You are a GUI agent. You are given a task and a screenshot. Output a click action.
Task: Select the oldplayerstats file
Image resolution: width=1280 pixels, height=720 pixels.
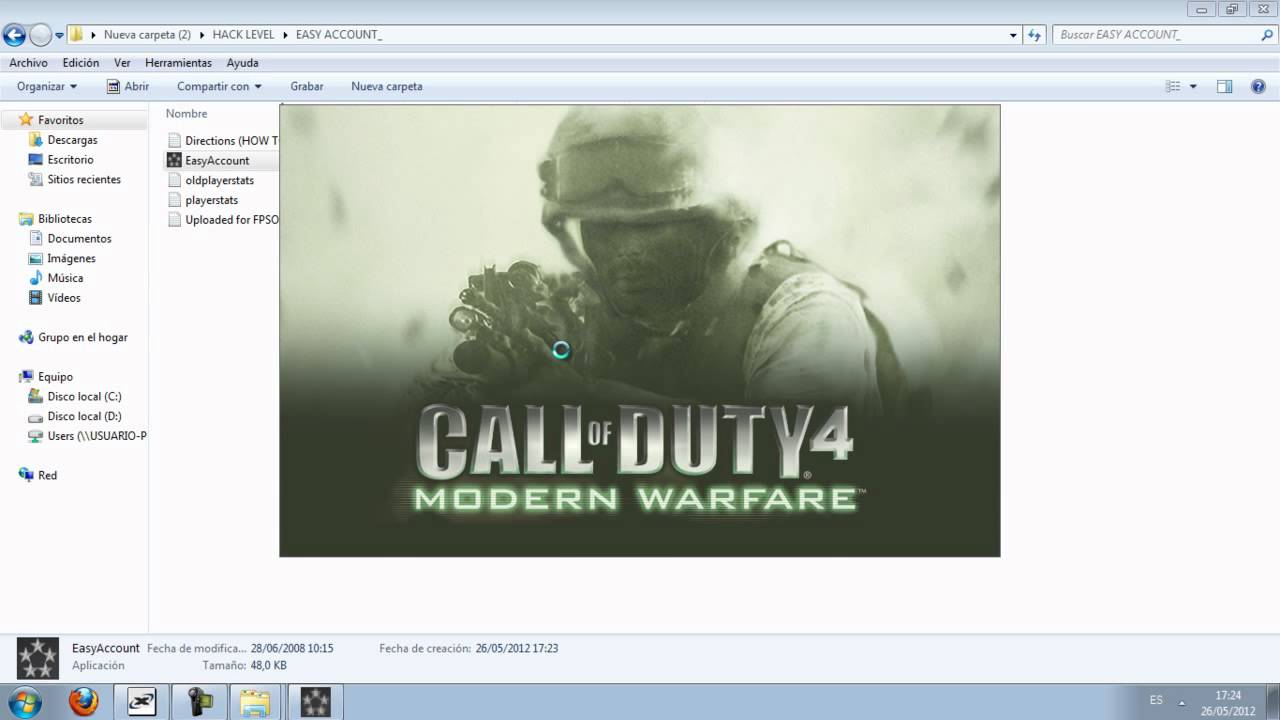click(219, 180)
